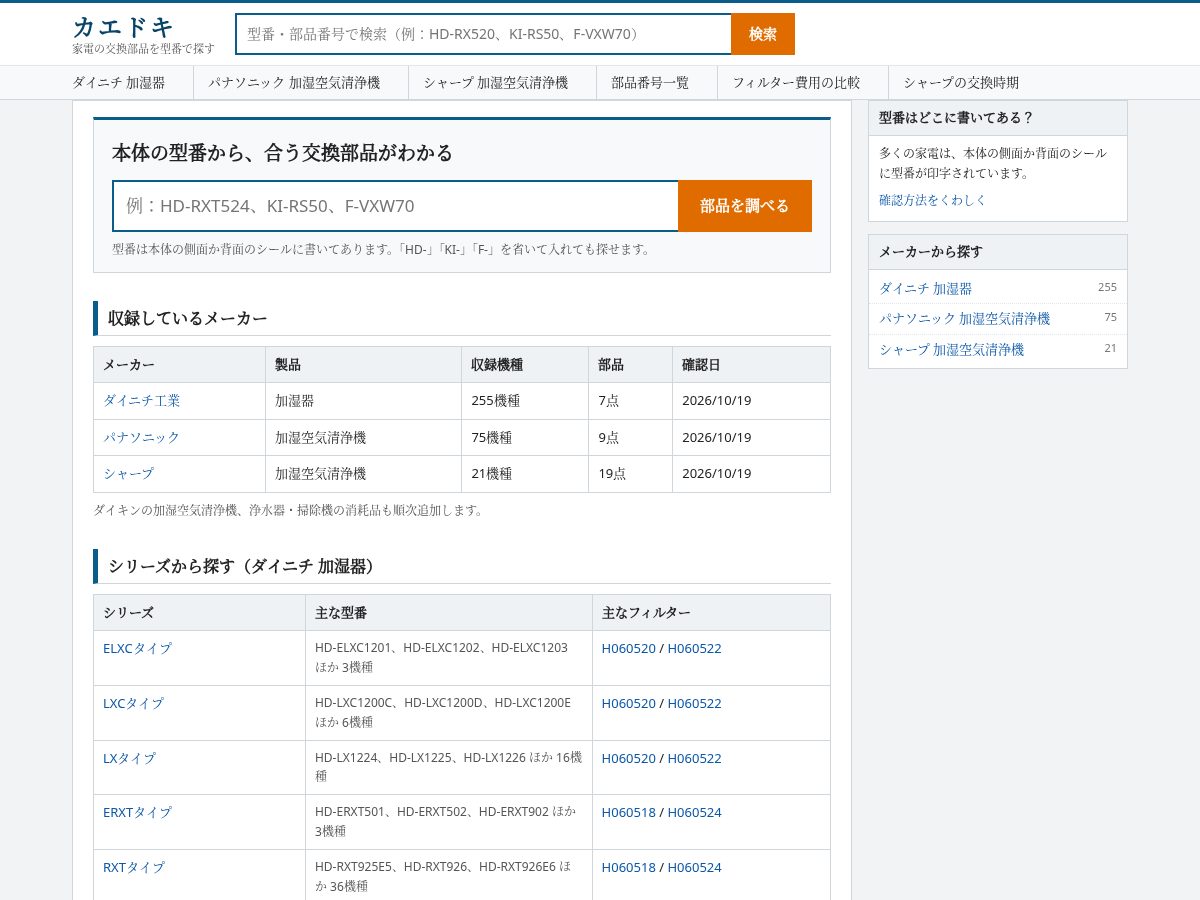The width and height of the screenshot is (1200, 900).
Task: Open H060518 filter in RXTタイプ row
Action: [629, 867]
